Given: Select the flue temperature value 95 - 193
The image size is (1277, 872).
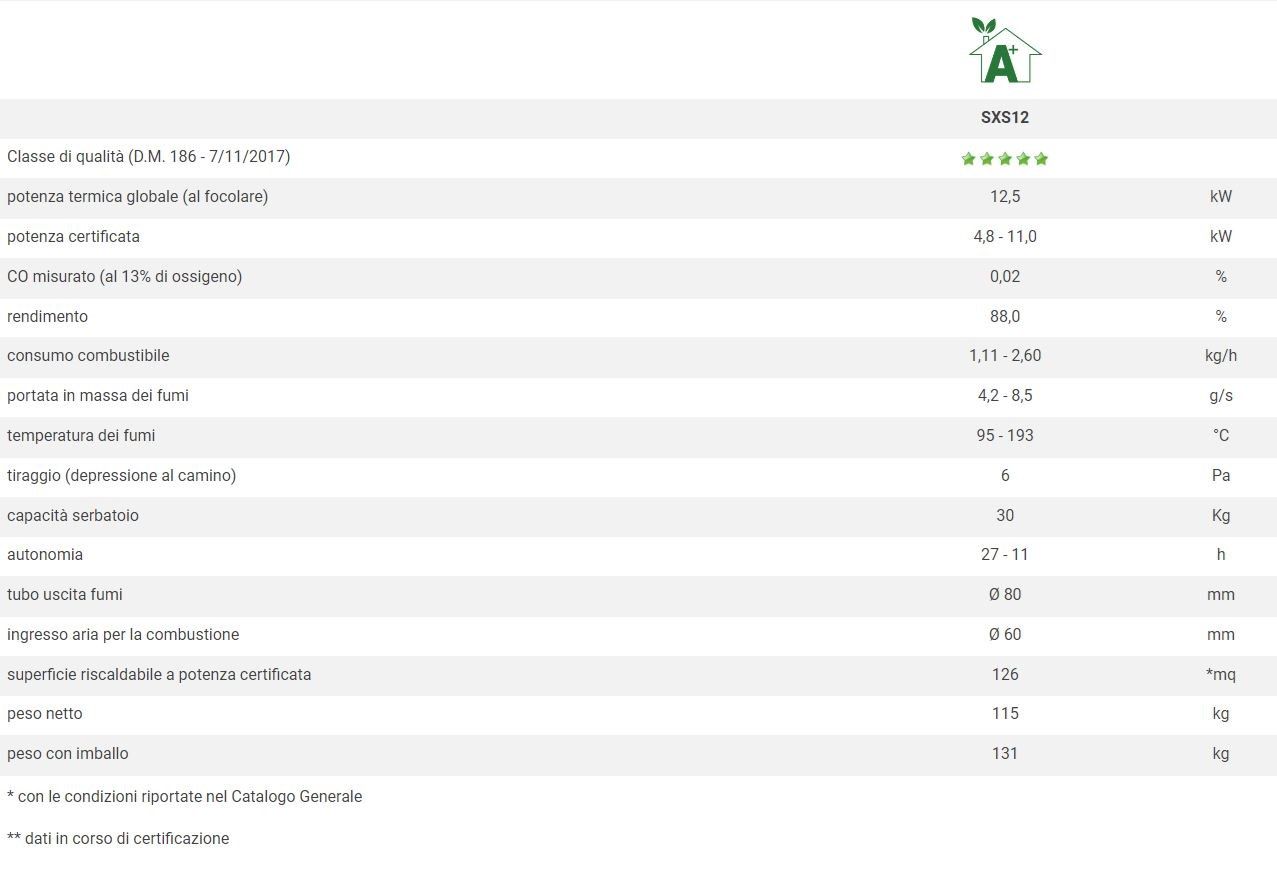Looking at the screenshot, I should pyautogui.click(x=1004, y=436).
